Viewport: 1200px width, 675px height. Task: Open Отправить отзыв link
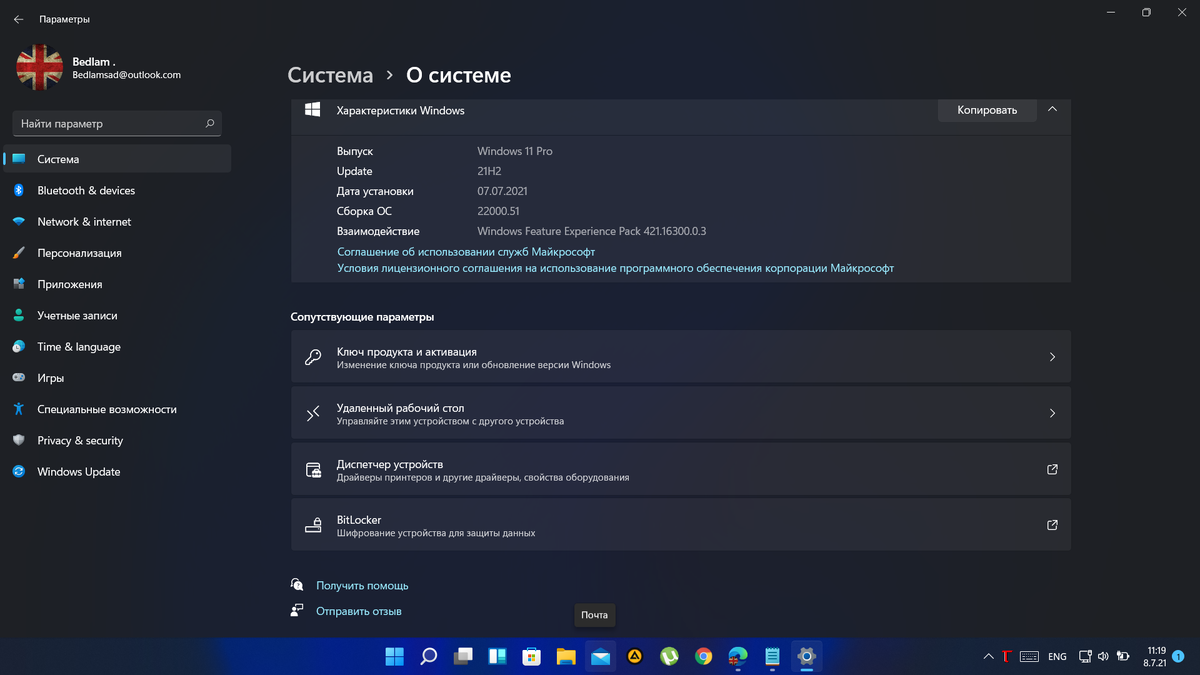(x=359, y=611)
